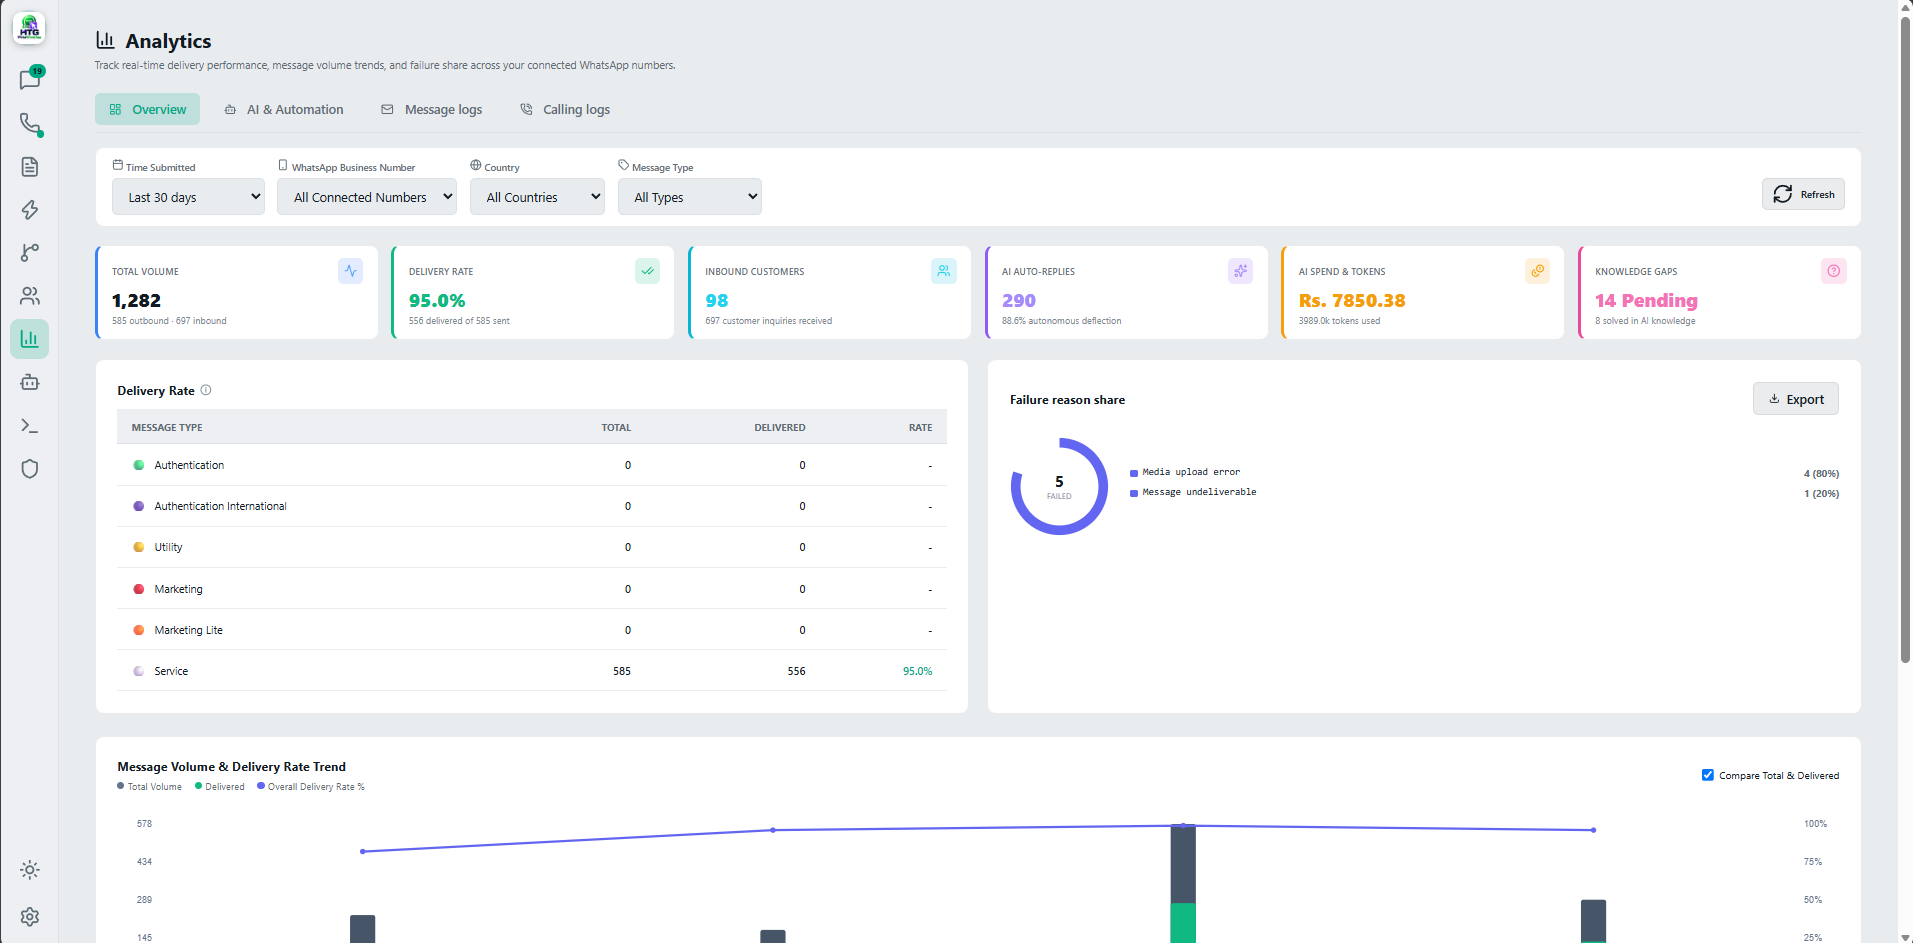Open the Last 30 days dropdown

pyautogui.click(x=188, y=197)
